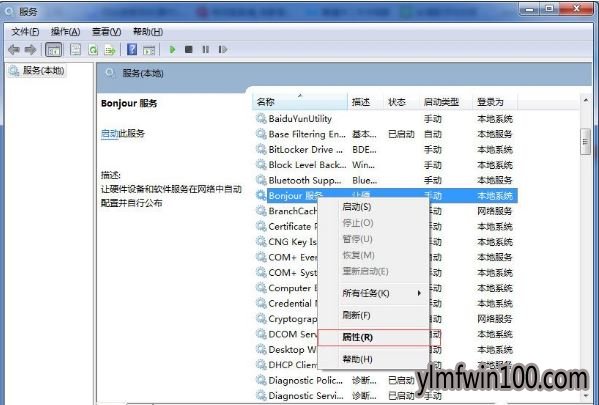Open the 文件(F) menu
The image size is (599, 405).
pos(25,32)
